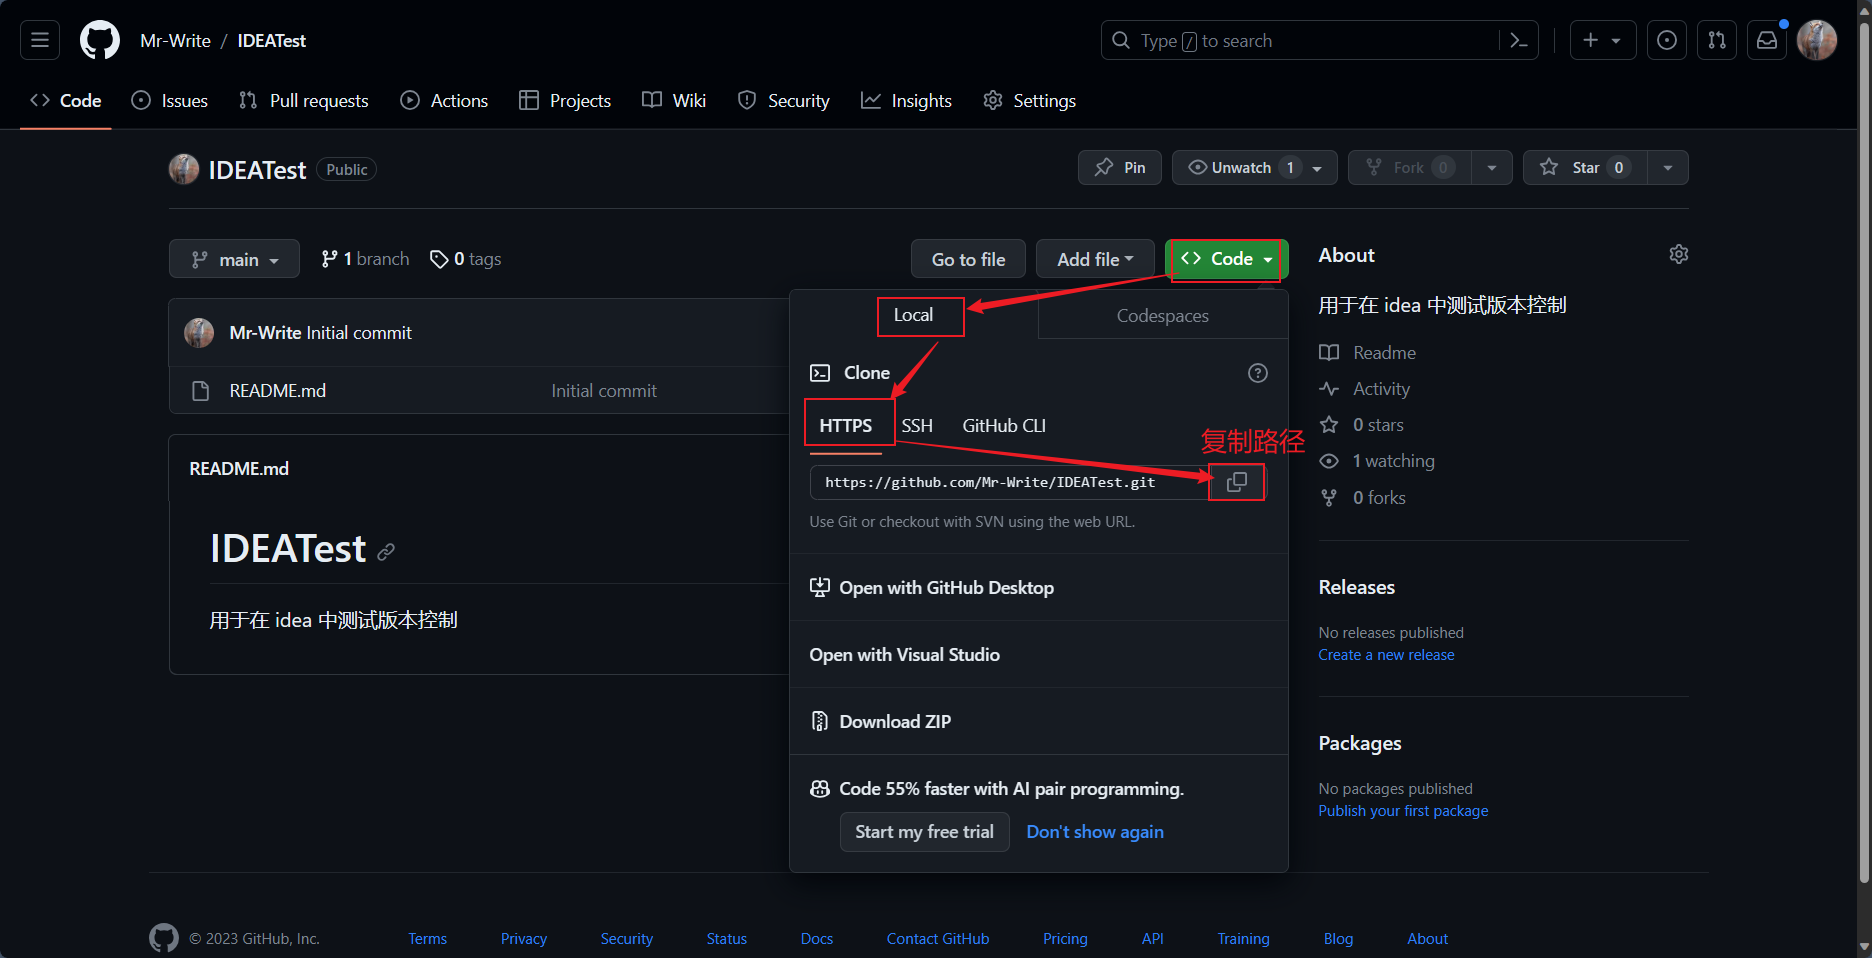Click the footer Contact GitHub link

938,939
